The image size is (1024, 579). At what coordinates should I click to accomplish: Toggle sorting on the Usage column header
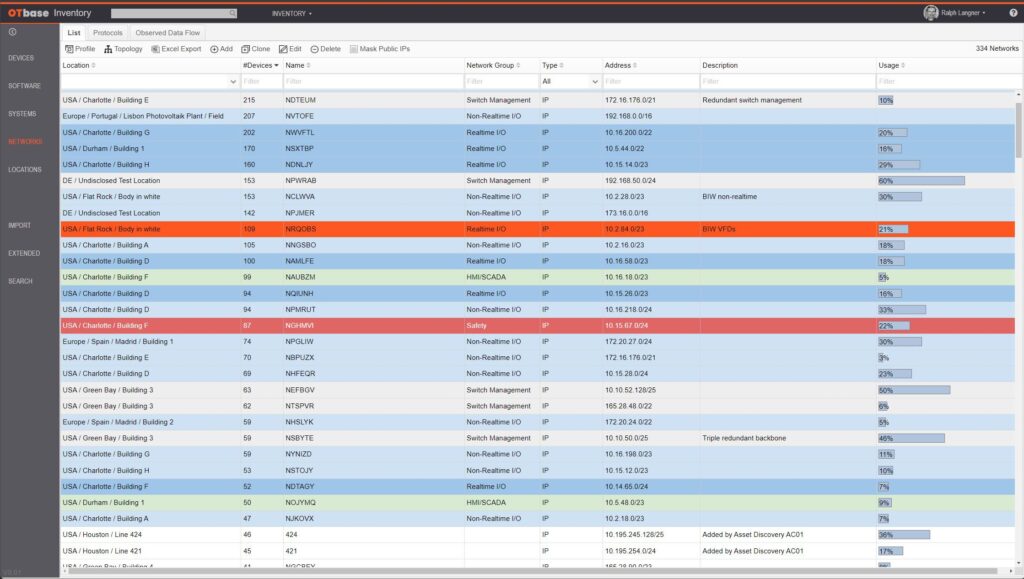(891, 65)
